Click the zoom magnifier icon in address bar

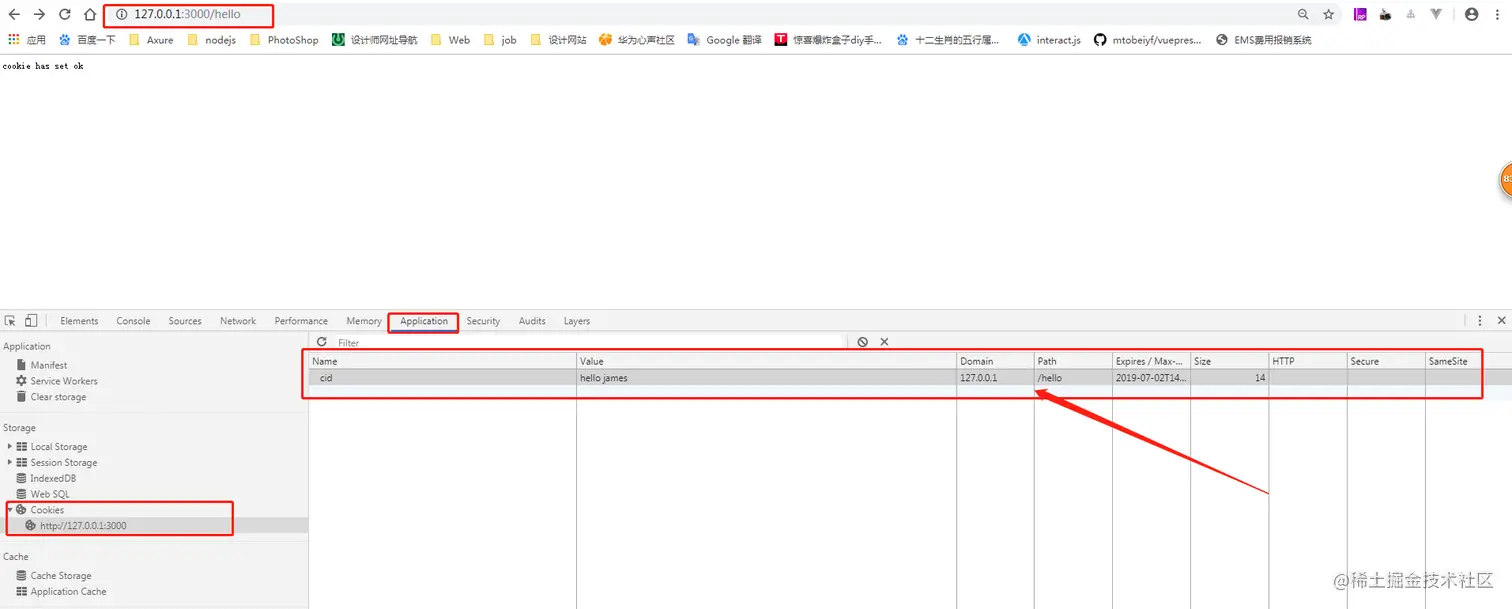tap(1303, 15)
